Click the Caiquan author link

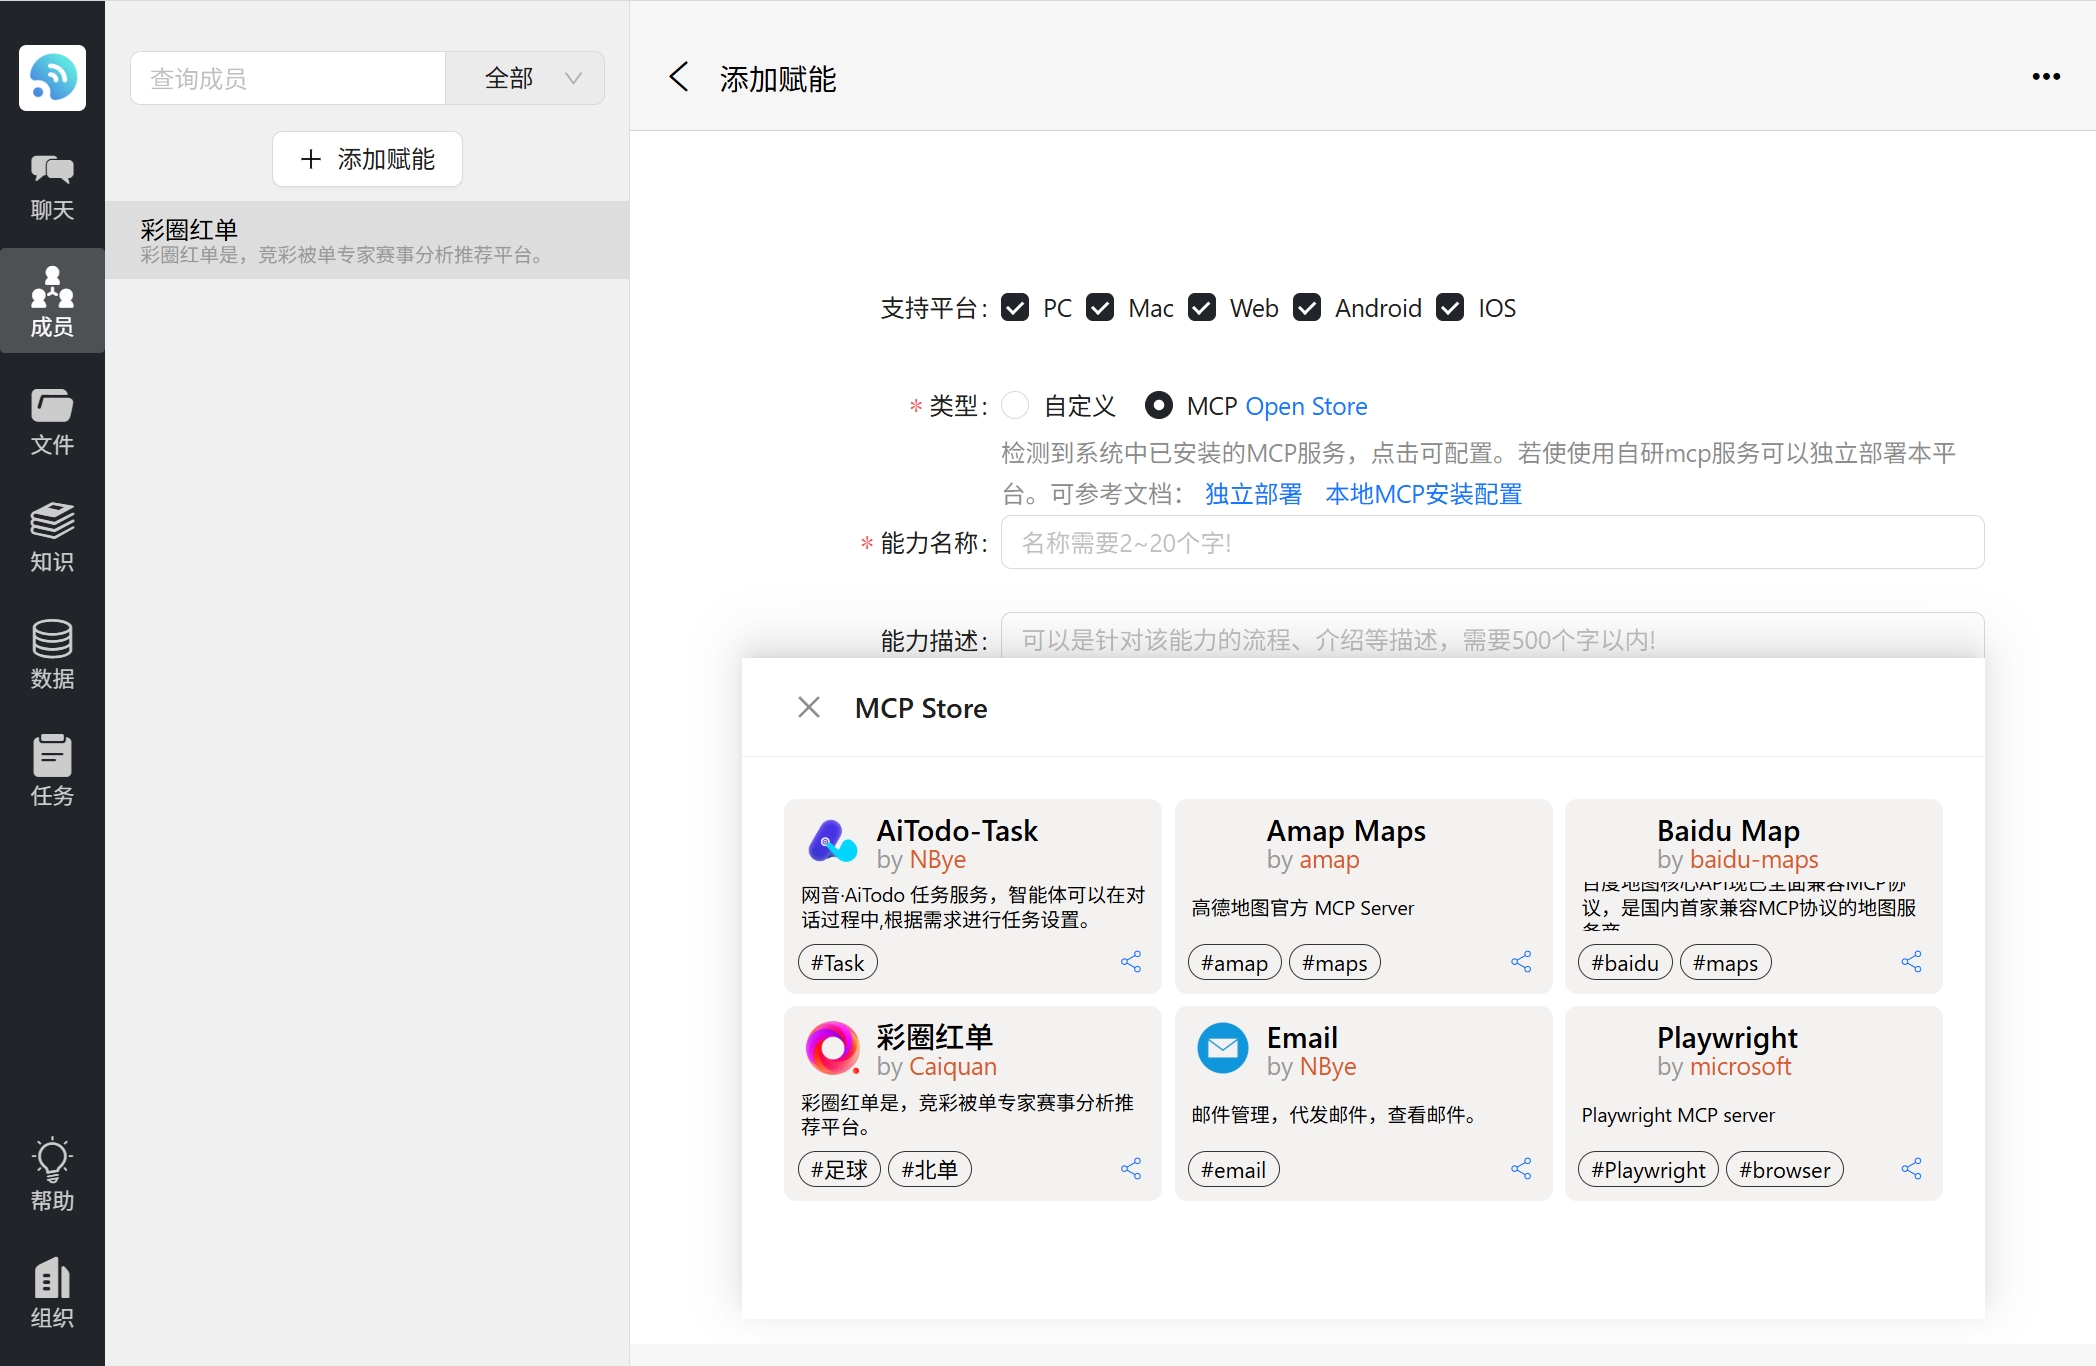(952, 1067)
